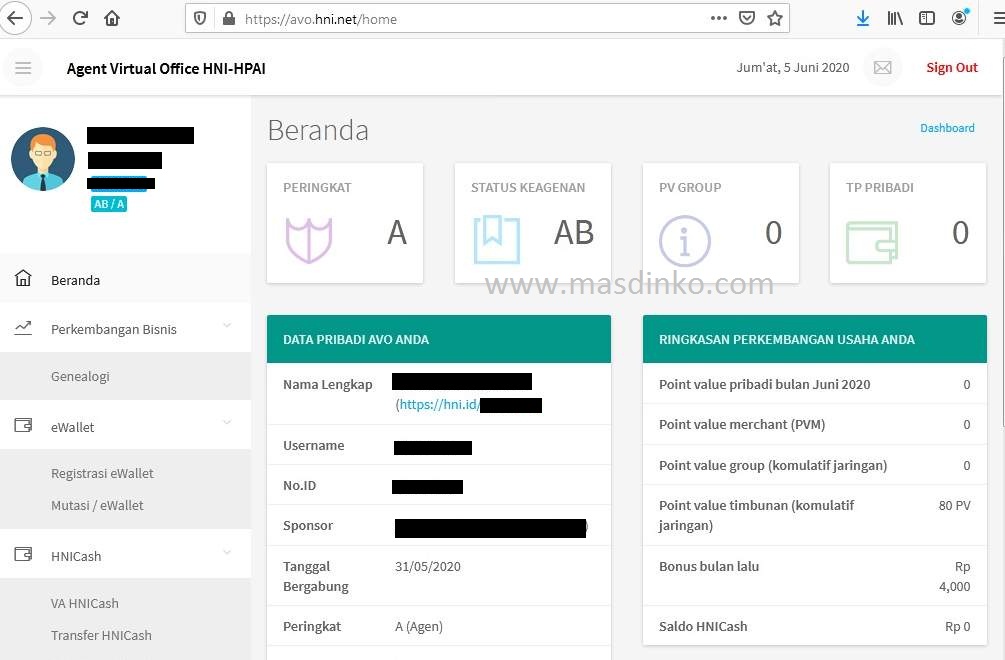Click the TP Pribadi card icon
1005x660 pixels.
869,238
